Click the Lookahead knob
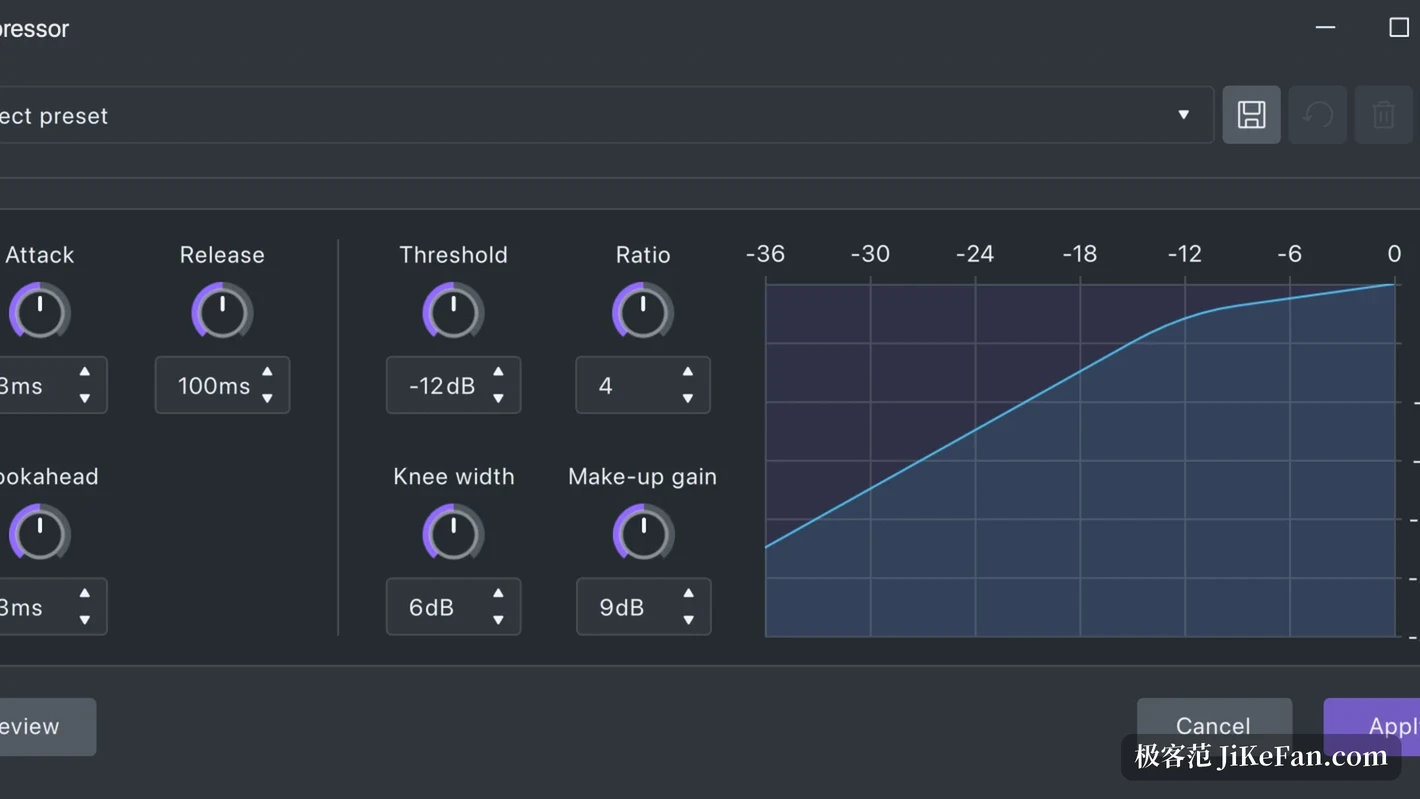Image resolution: width=1420 pixels, height=799 pixels. [x=40, y=534]
